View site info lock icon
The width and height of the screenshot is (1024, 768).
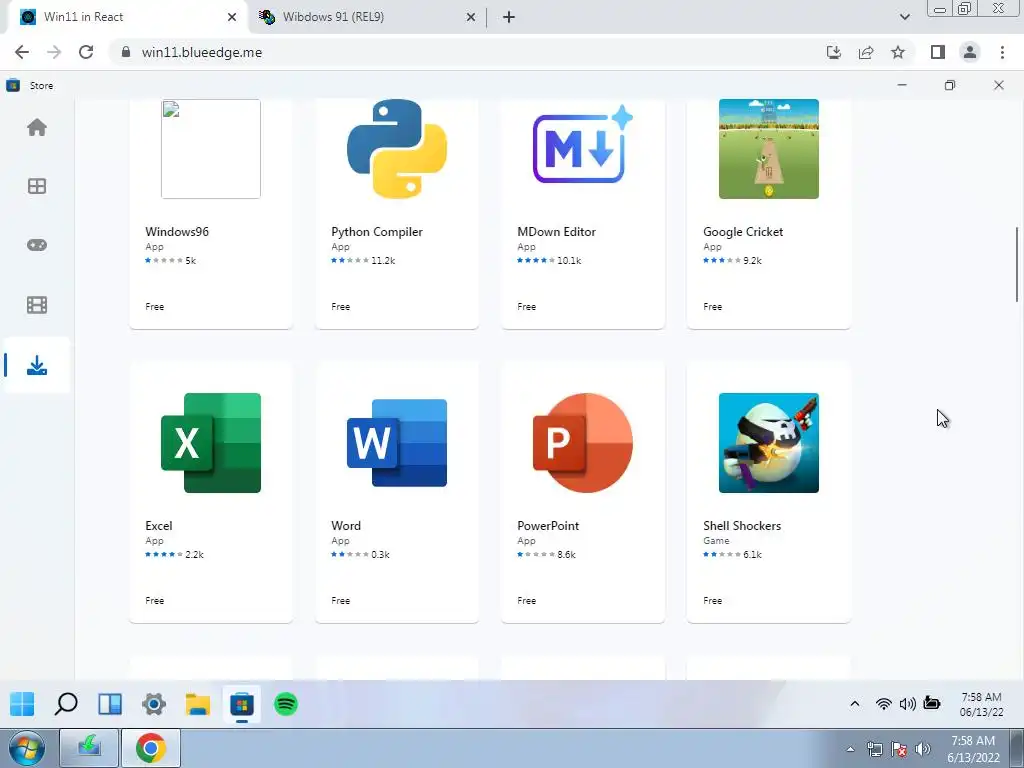tap(126, 52)
